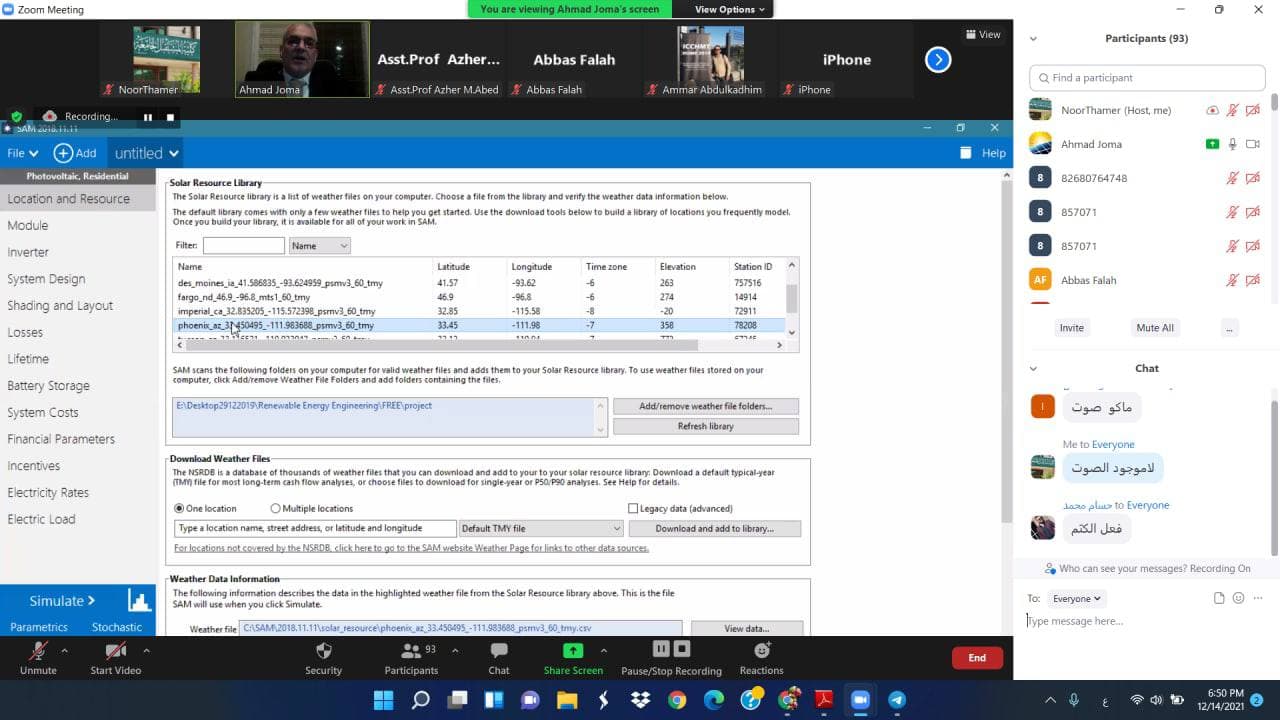Open the chat recipient Everyone dropdown
The image size is (1280, 720).
coord(1076,599)
